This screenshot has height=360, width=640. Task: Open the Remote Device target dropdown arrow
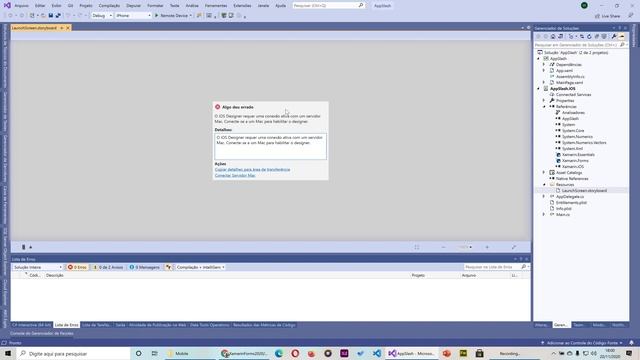191,16
